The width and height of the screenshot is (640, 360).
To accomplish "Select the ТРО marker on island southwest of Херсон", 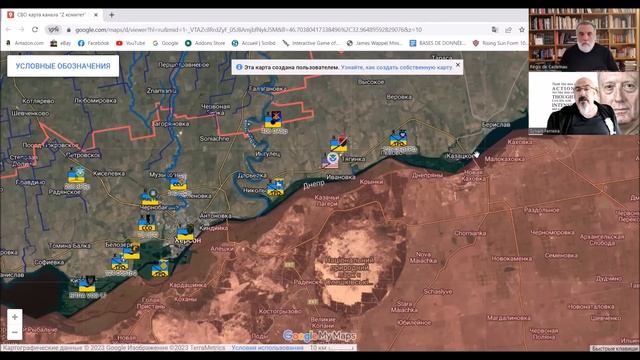I will tap(160, 269).
